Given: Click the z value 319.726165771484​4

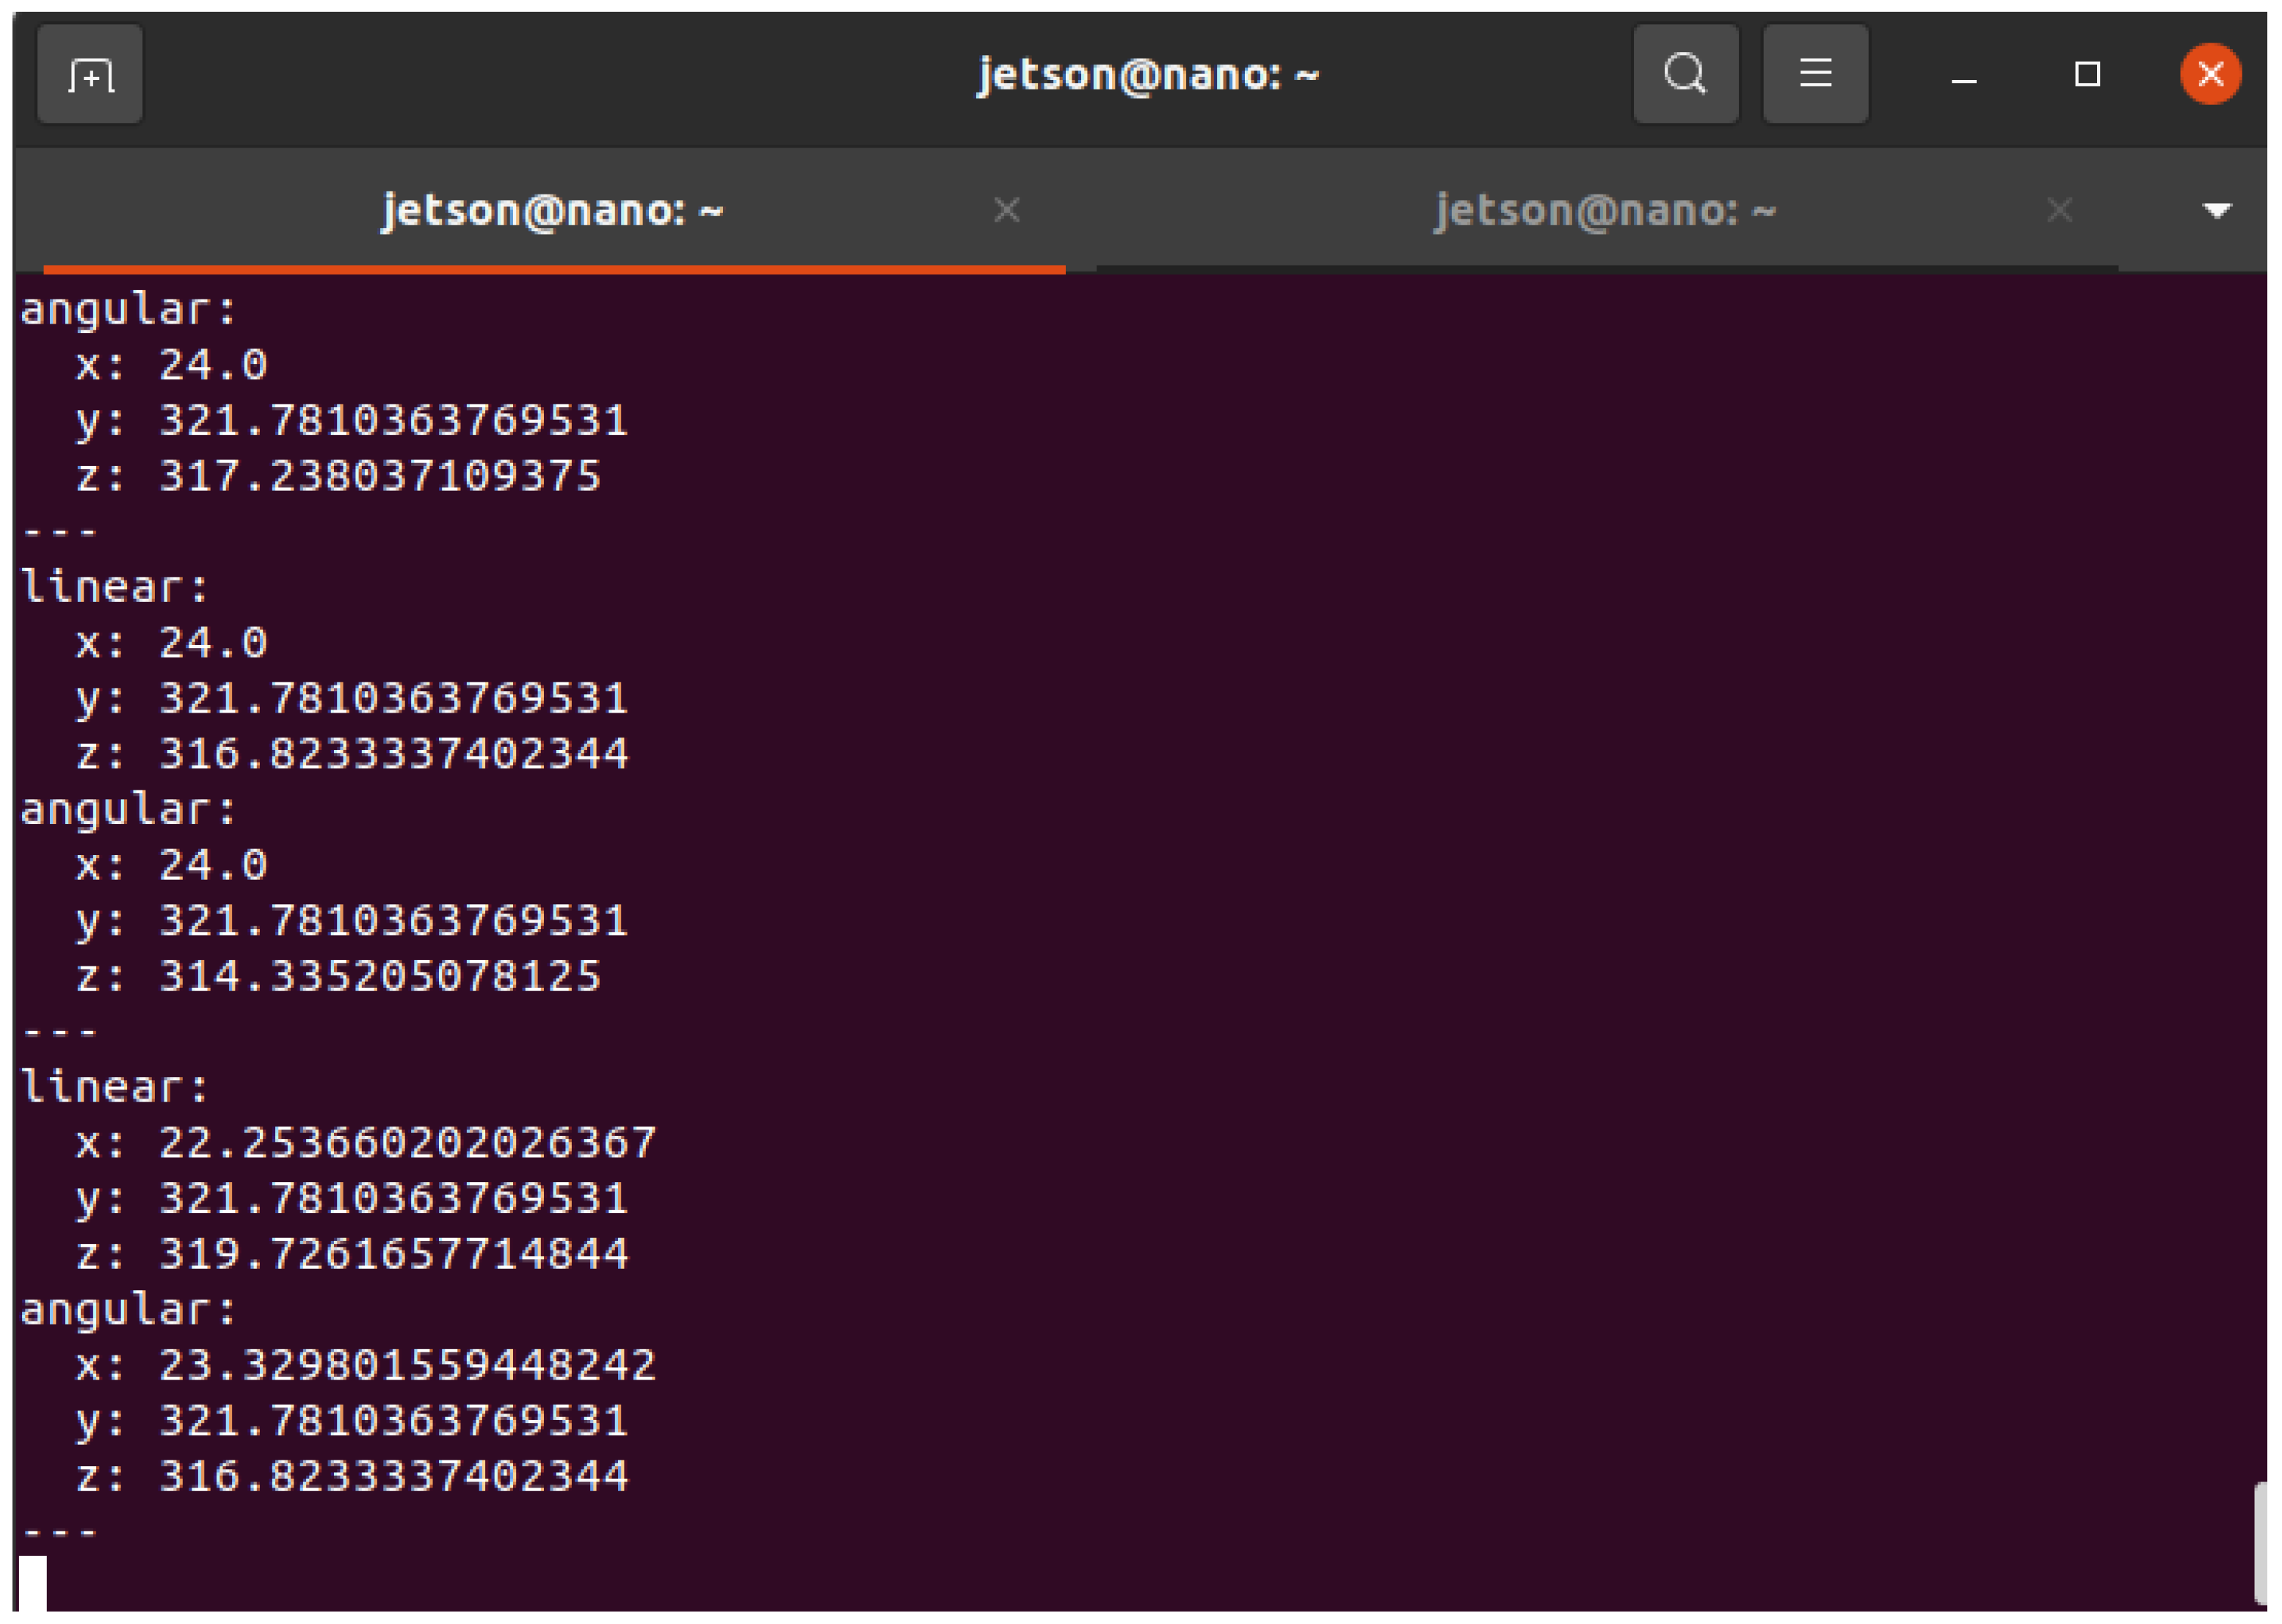Looking at the screenshot, I should (394, 1254).
